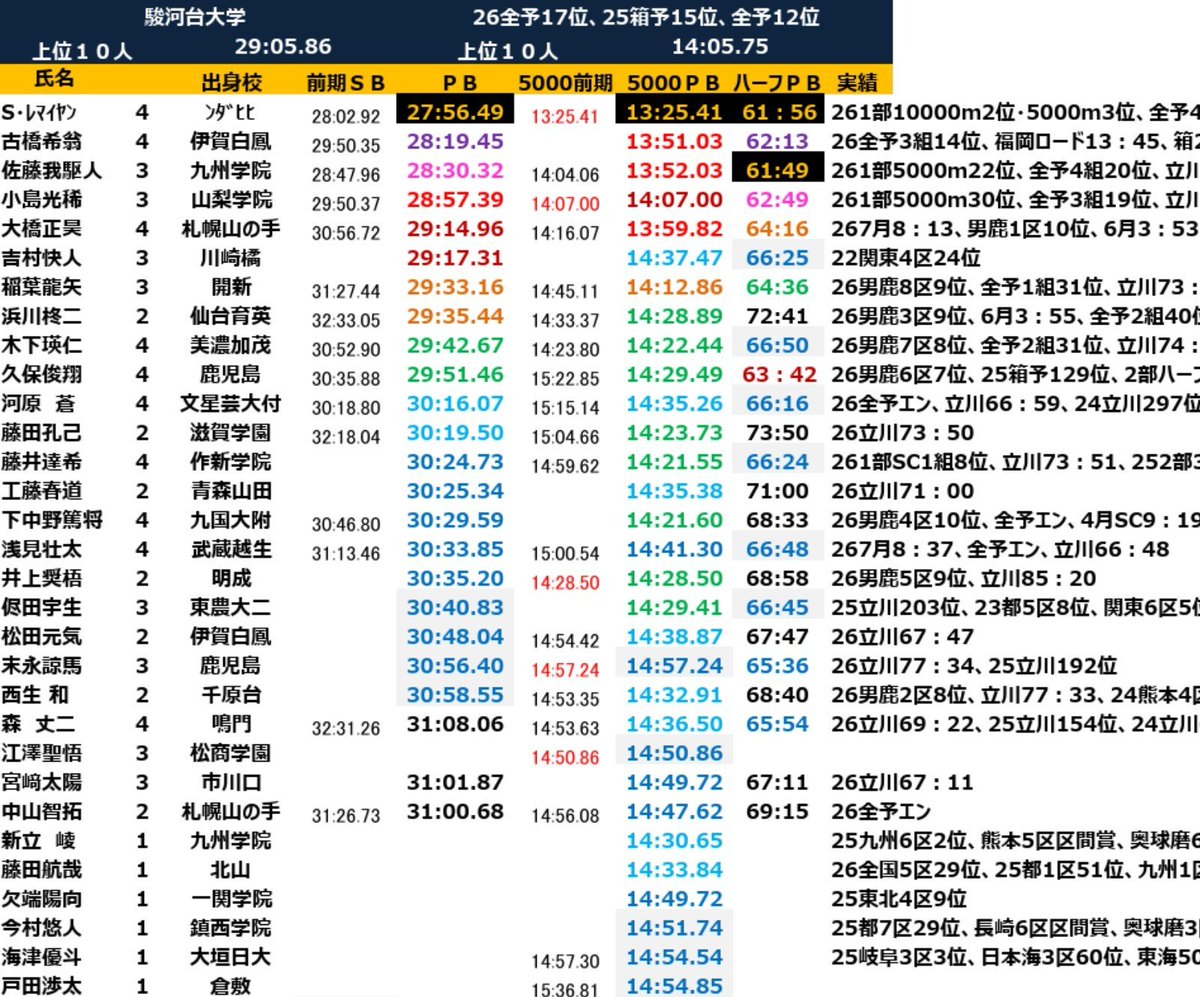1200x997 pixels.
Task: Select the 72:41 half PB cell
Action: click(x=777, y=316)
